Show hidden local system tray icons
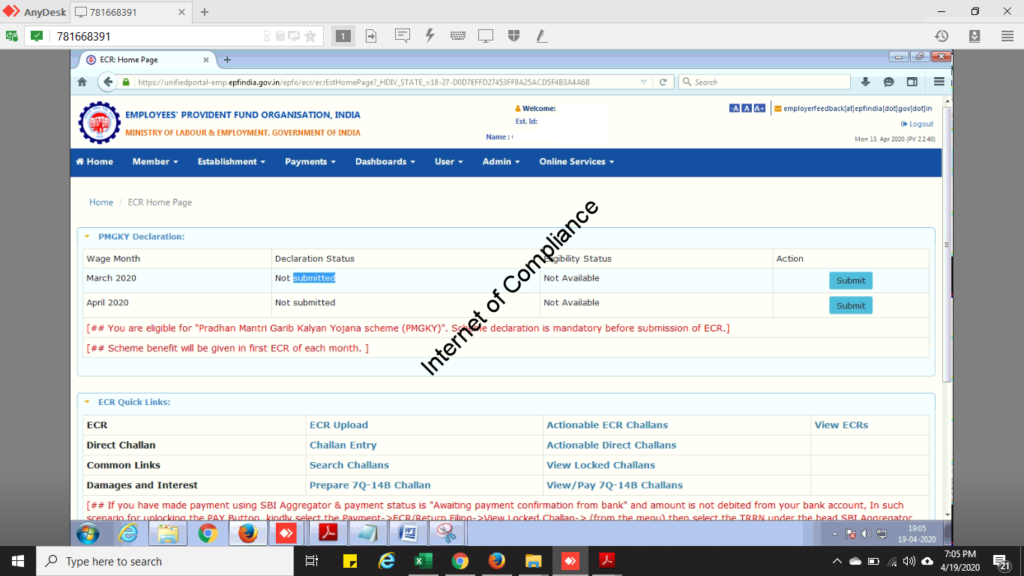Image resolution: width=1024 pixels, height=576 pixels. click(837, 561)
